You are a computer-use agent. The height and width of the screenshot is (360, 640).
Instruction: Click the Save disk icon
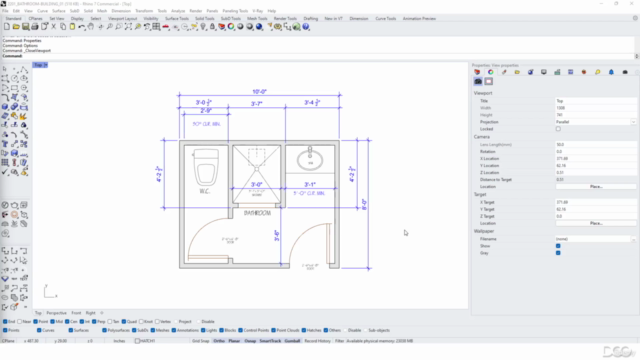click(x=25, y=27)
